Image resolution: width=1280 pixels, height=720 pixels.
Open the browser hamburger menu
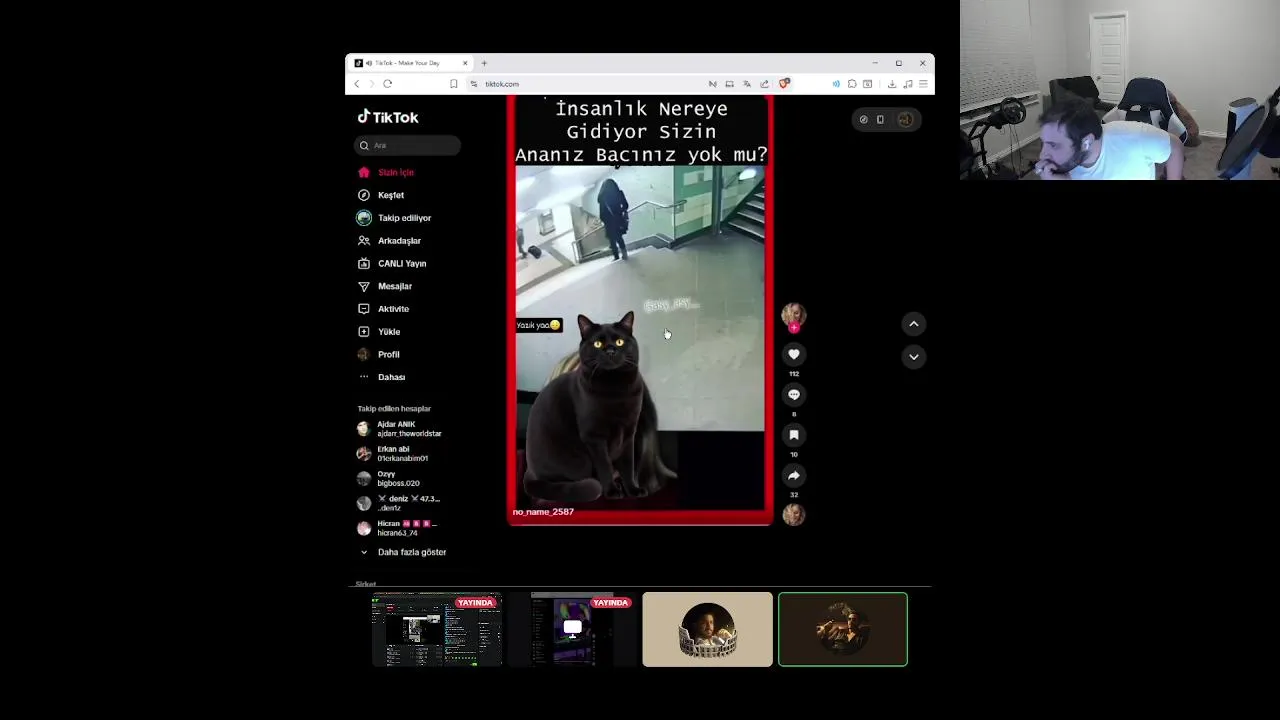pyautogui.click(x=923, y=84)
